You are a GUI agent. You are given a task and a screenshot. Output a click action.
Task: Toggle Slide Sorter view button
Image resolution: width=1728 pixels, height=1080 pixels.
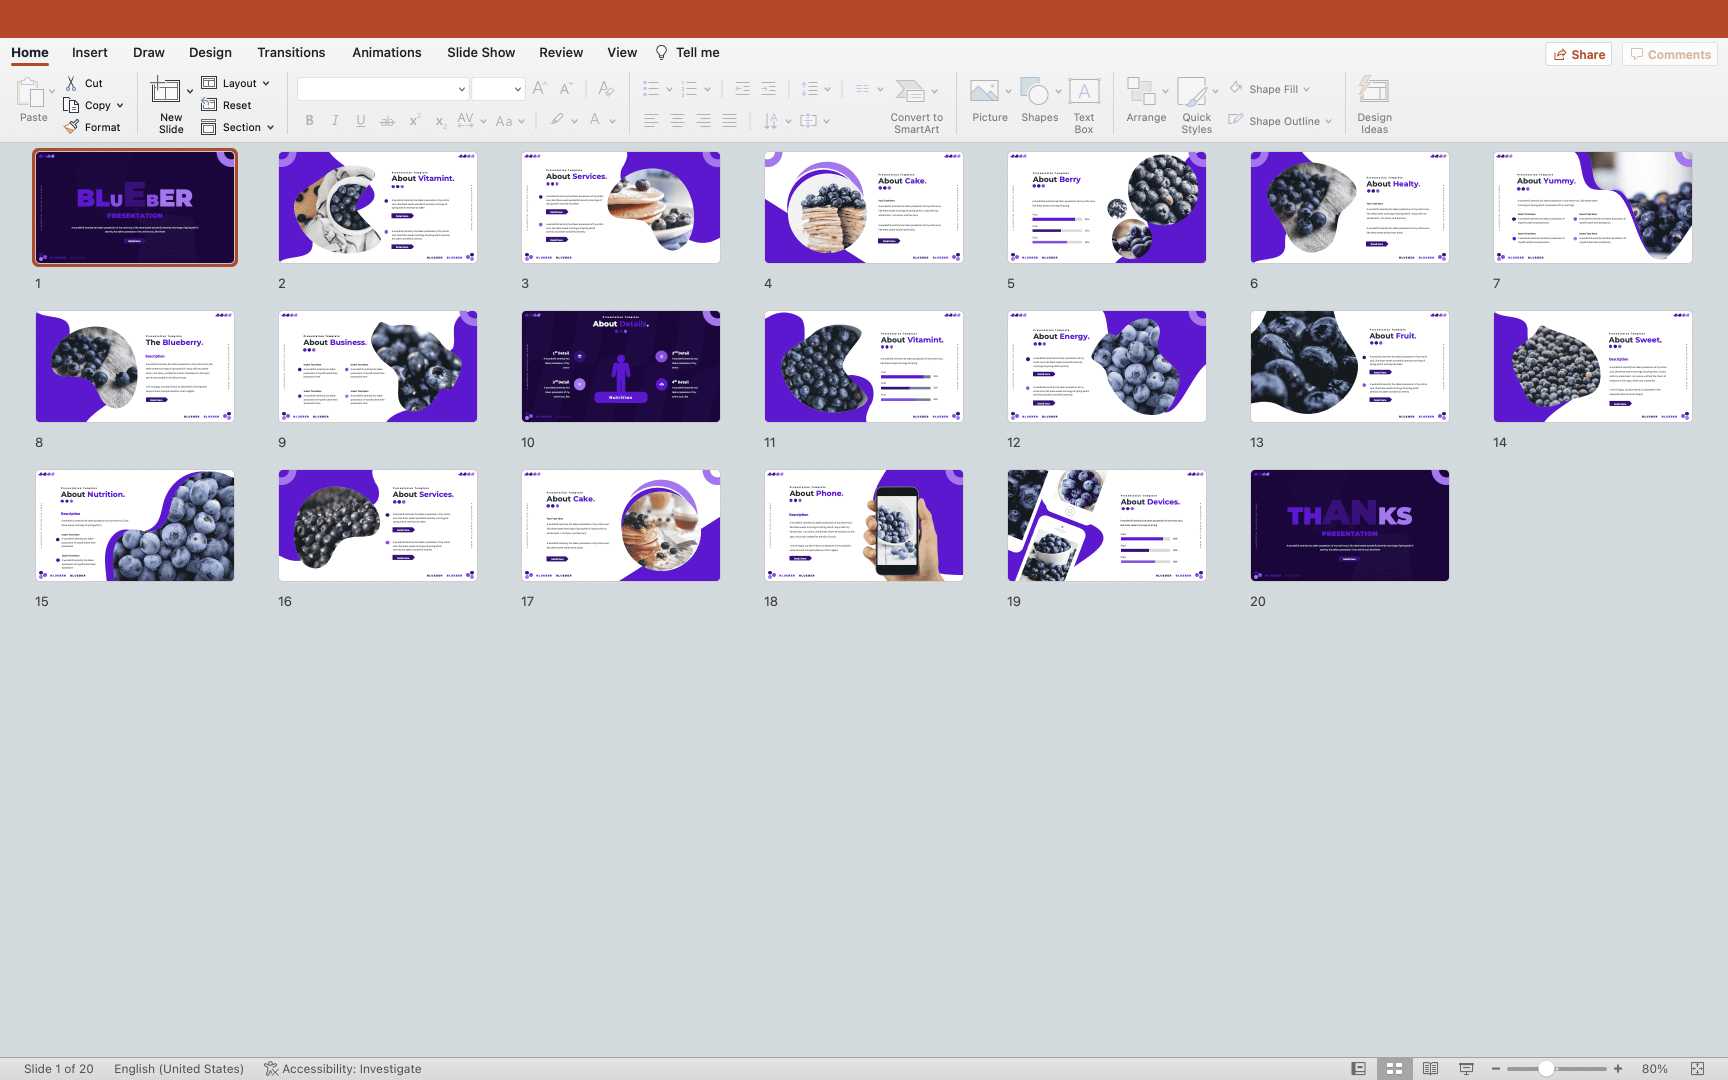1394,1069
